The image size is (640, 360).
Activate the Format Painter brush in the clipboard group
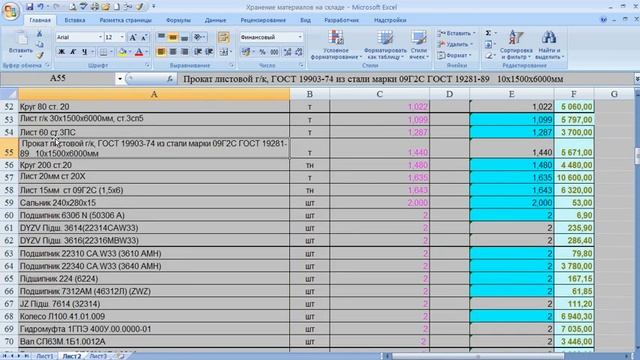[x=40, y=55]
